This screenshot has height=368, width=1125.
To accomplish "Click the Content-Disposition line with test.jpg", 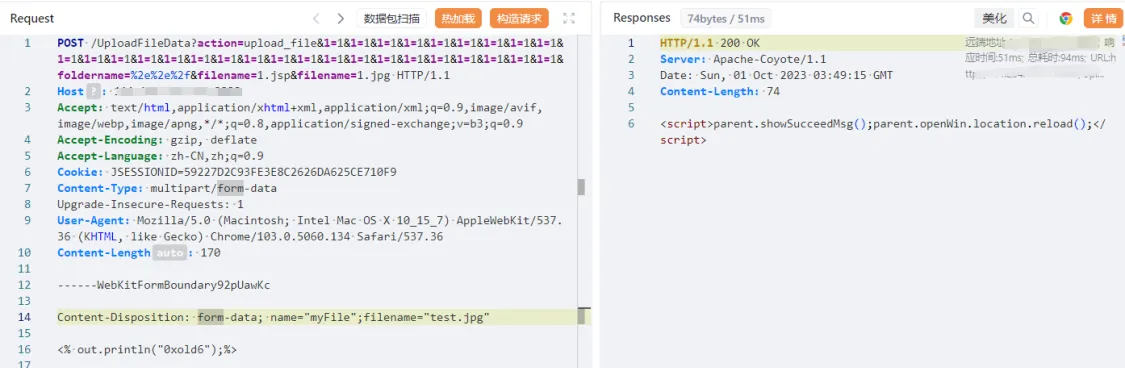I will click(273, 317).
